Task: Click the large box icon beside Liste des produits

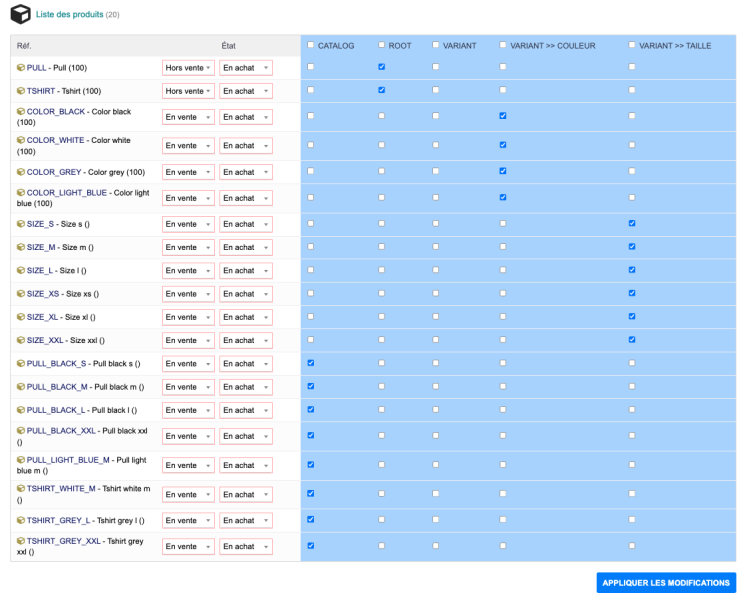Action: tap(20, 14)
